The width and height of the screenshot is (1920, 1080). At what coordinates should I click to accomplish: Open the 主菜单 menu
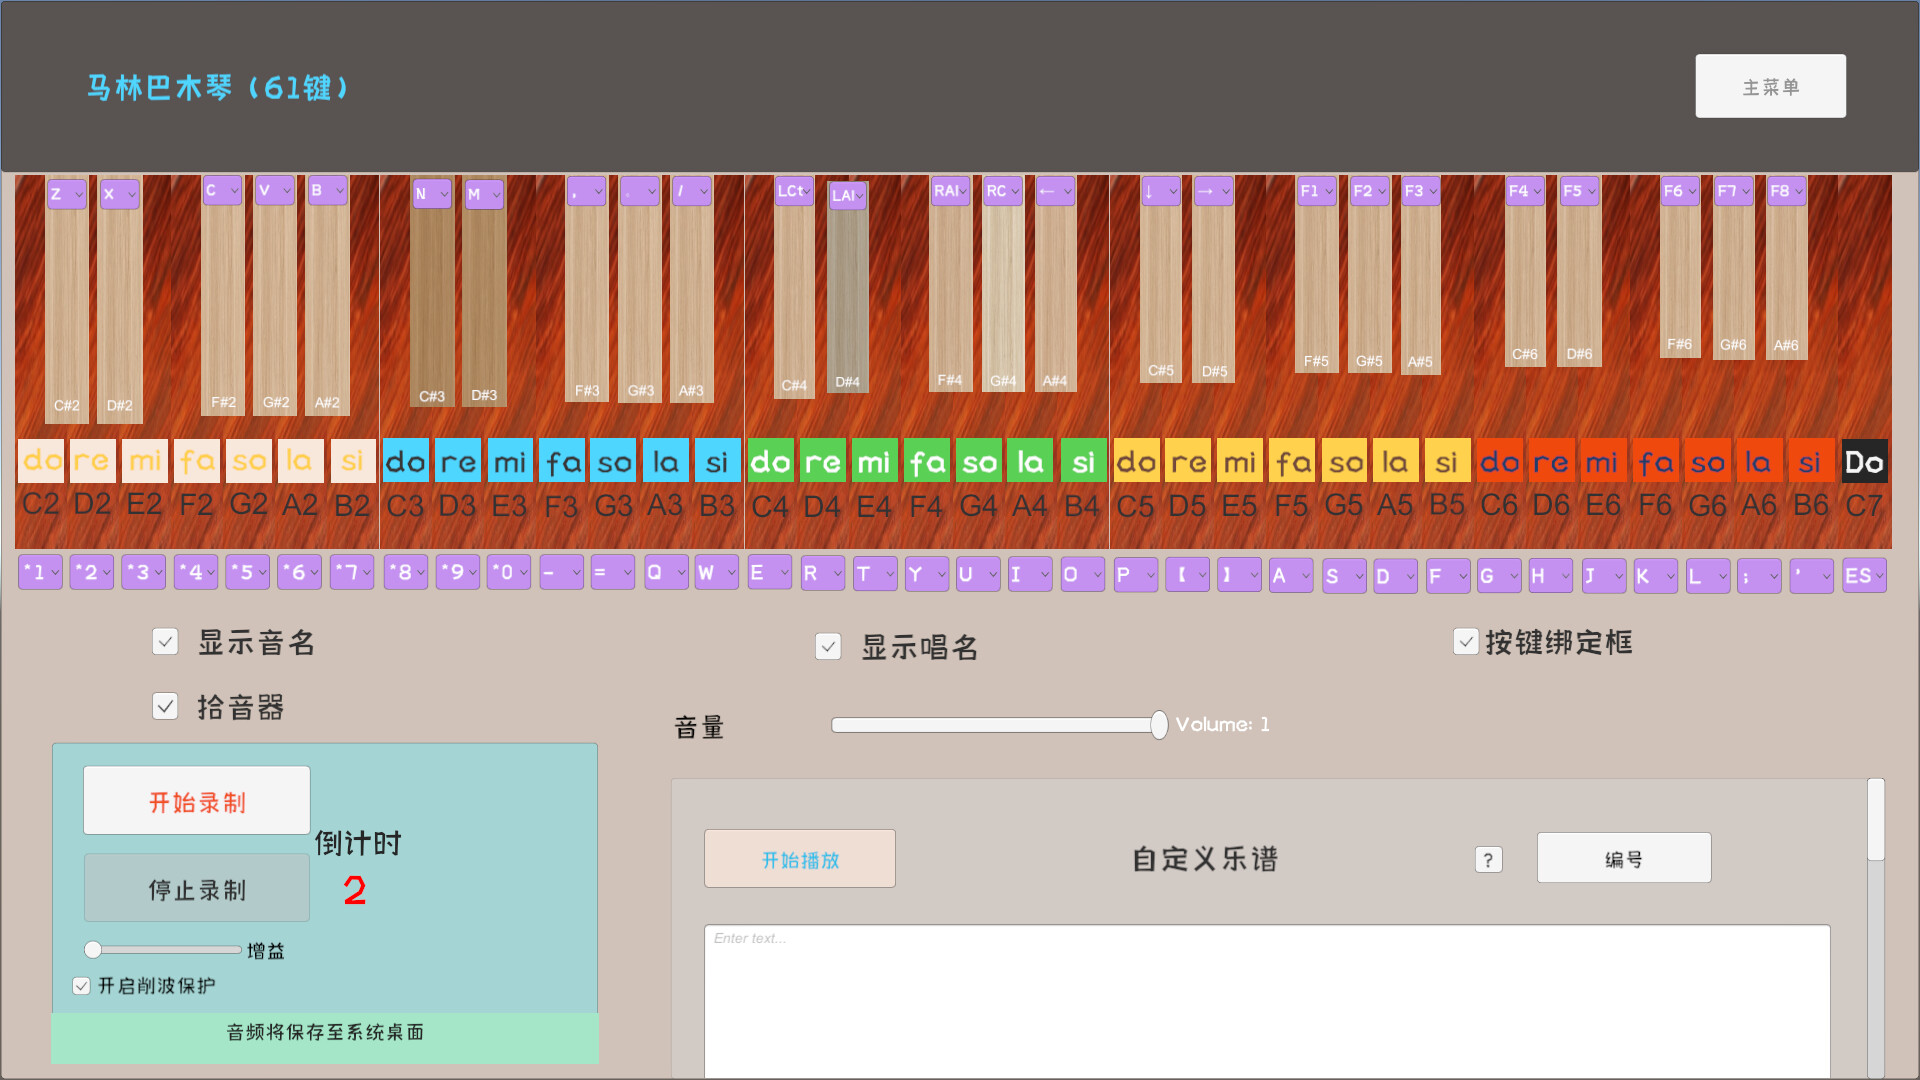(1770, 86)
